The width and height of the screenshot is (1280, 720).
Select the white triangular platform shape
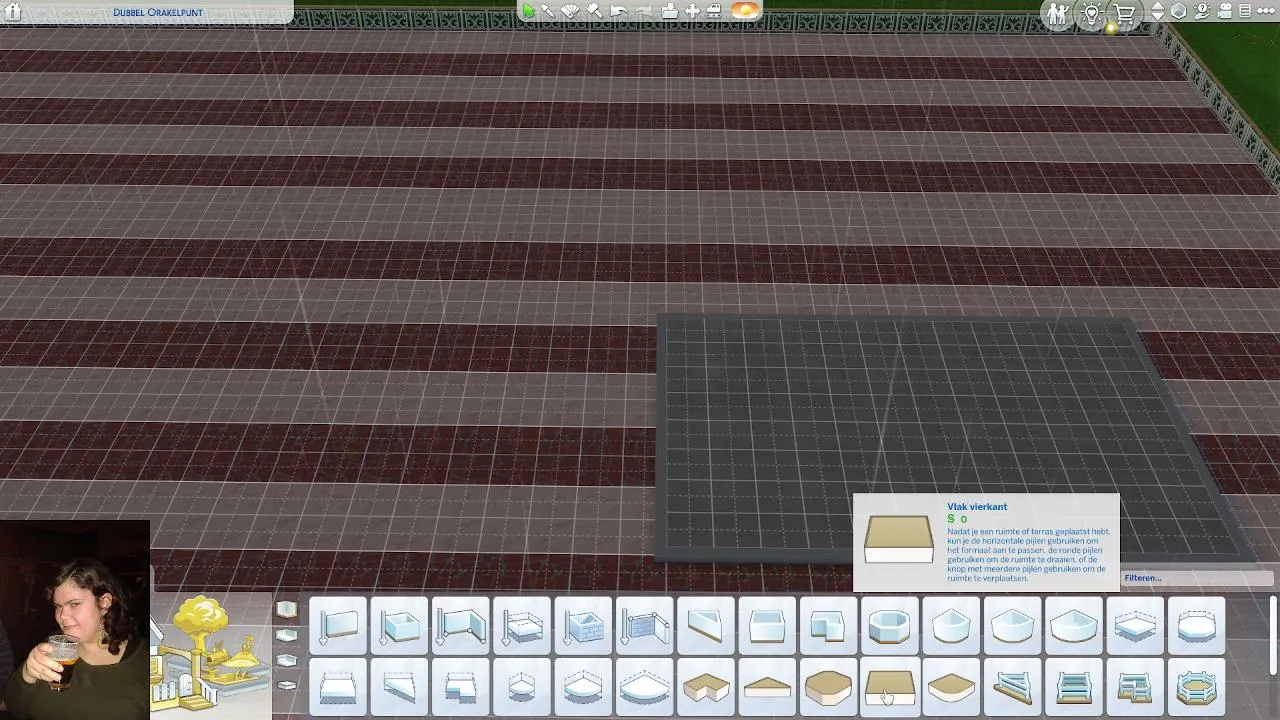pyautogui.click(x=400, y=688)
